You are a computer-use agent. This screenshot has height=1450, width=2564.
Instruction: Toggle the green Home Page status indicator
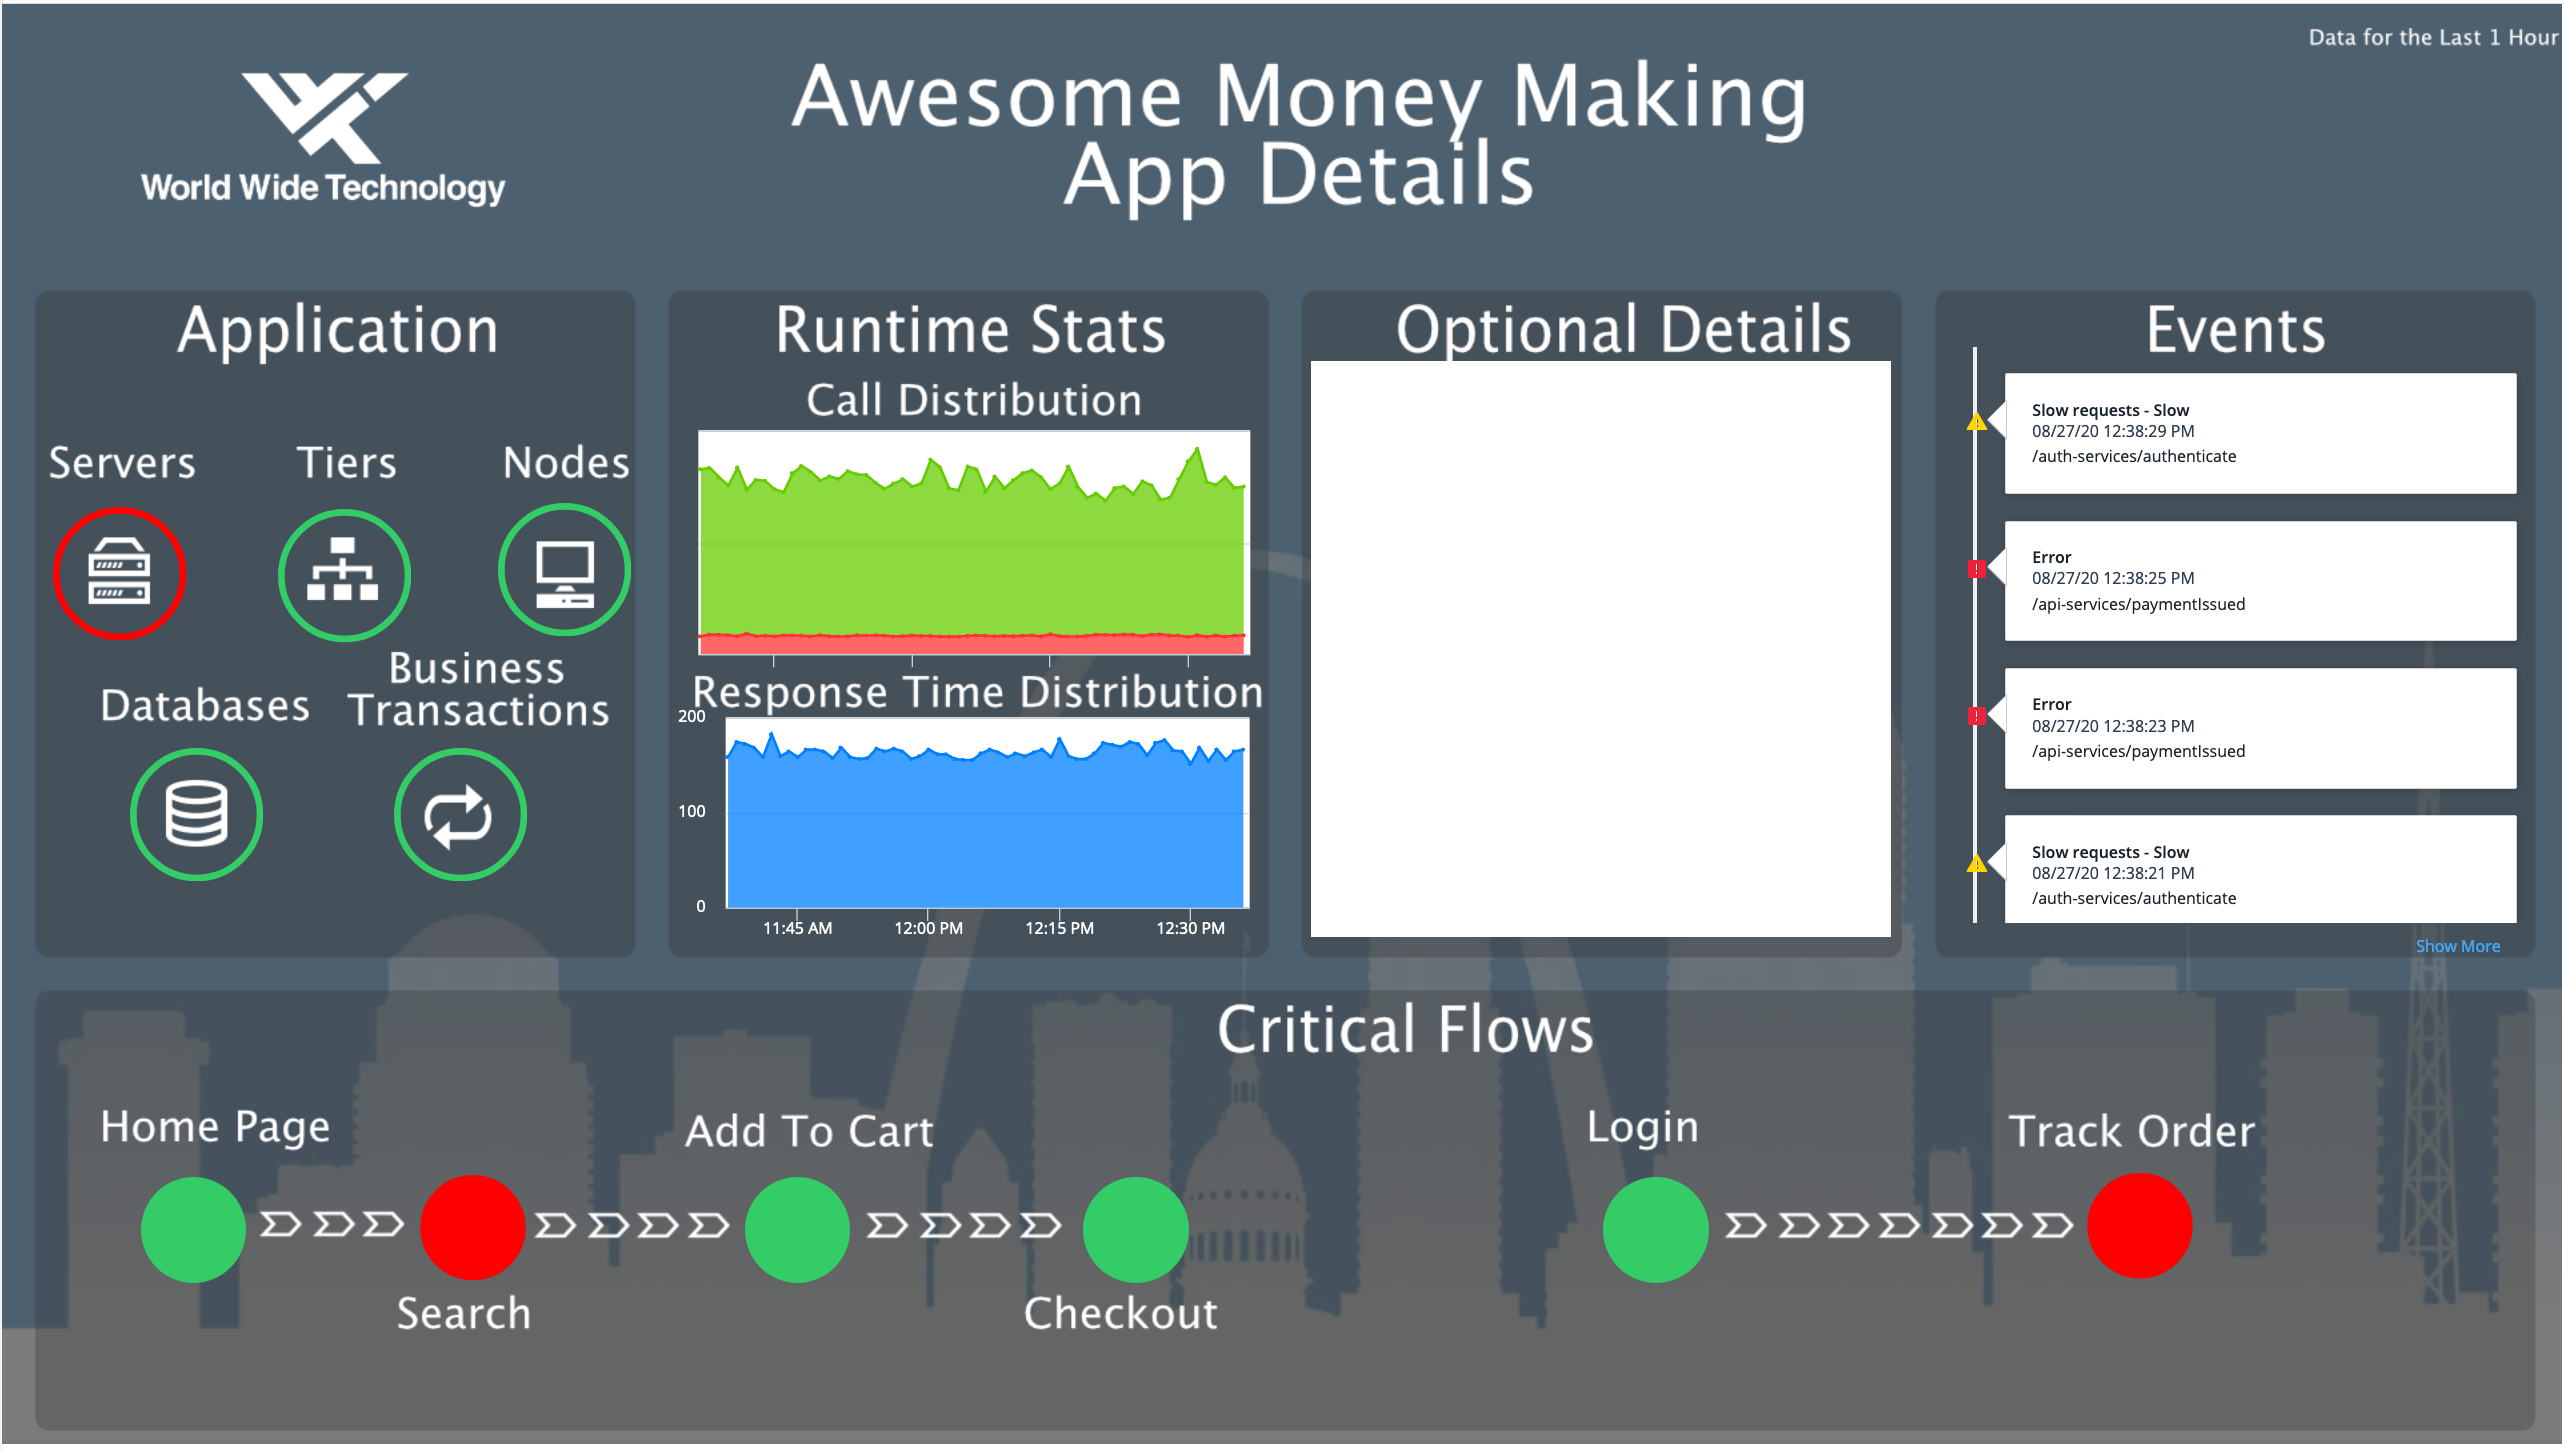coord(193,1228)
